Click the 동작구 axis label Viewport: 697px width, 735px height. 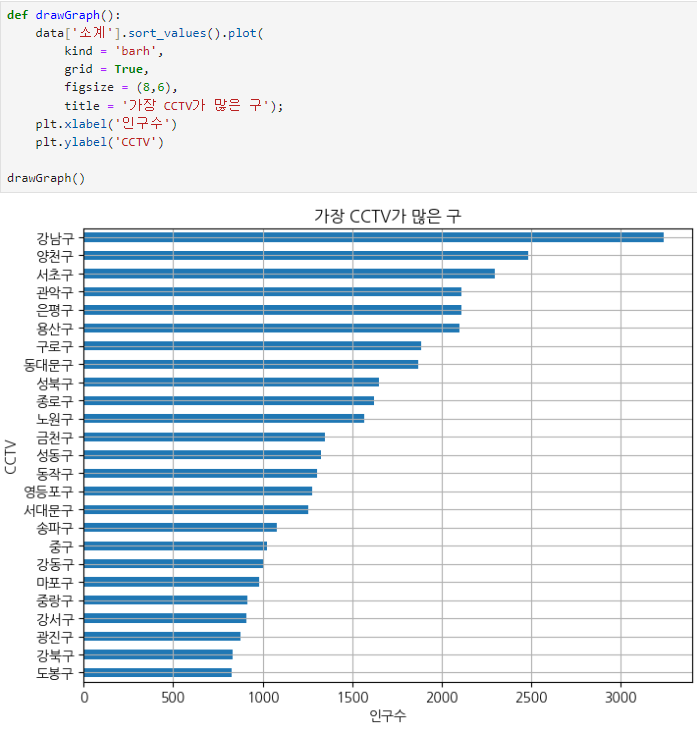click(55, 473)
